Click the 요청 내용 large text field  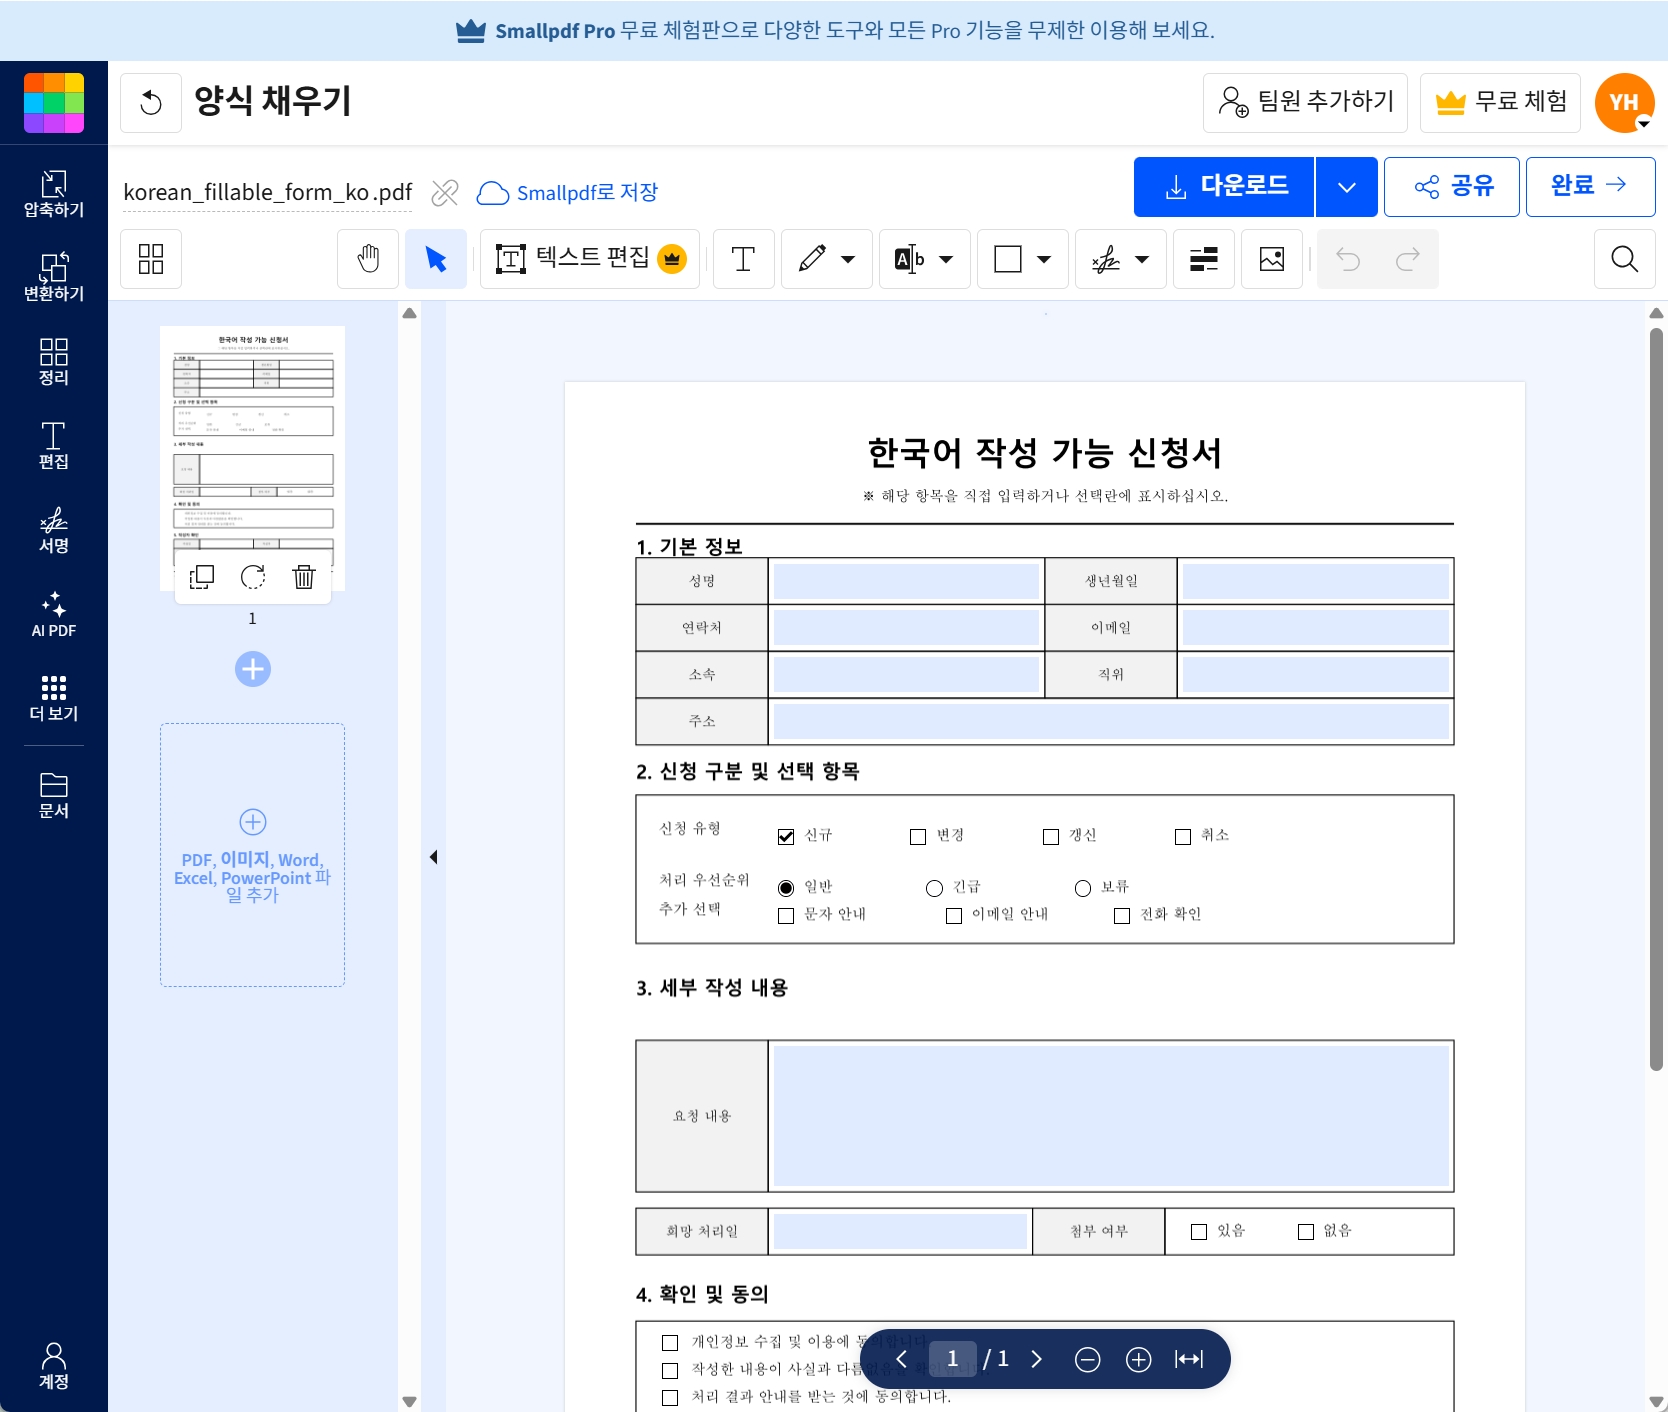pyautogui.click(x=1111, y=1116)
